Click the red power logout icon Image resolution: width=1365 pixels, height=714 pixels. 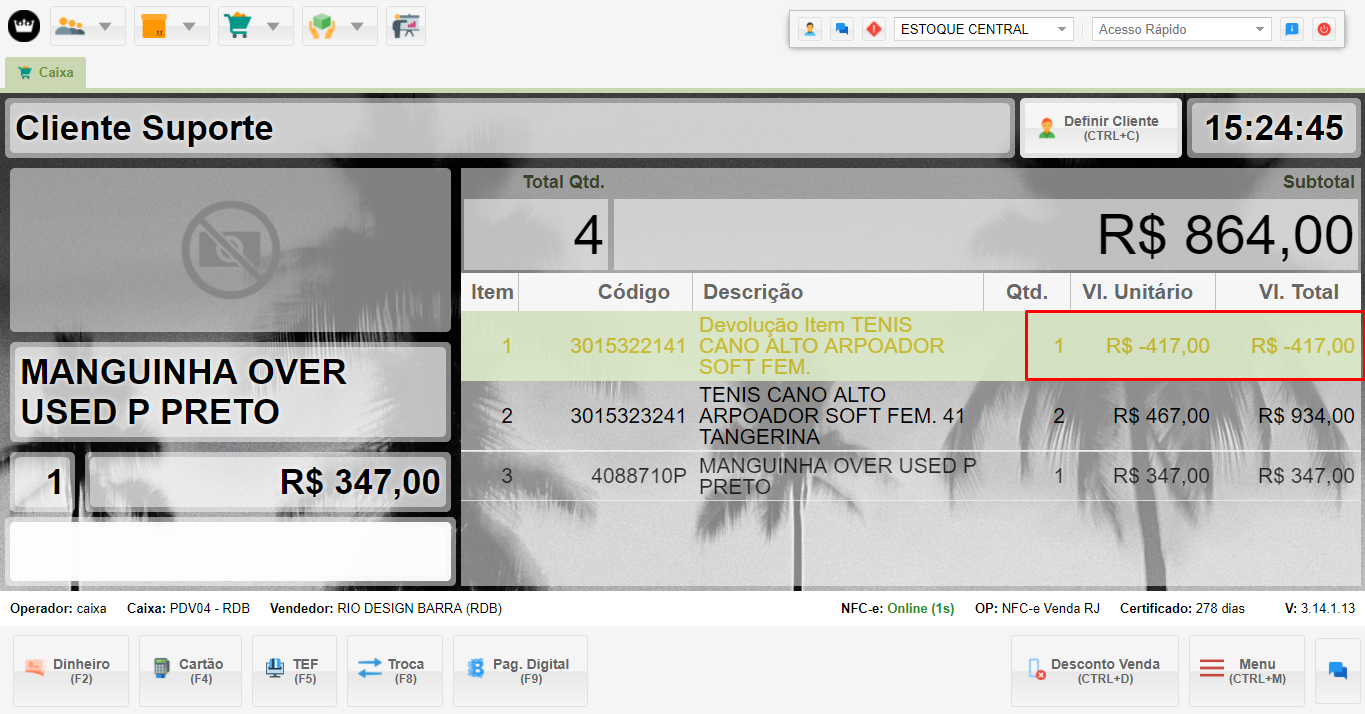click(1324, 30)
